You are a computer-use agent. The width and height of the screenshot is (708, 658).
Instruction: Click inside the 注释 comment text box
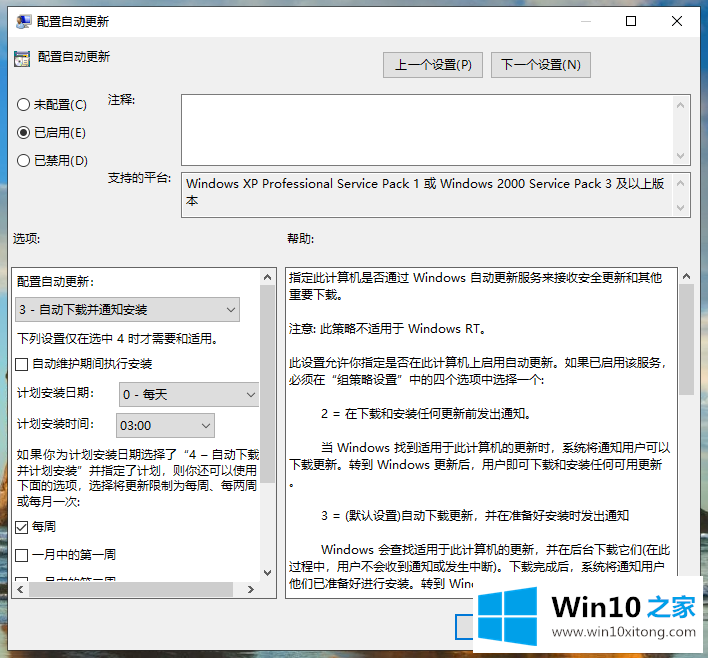[x=428, y=130]
